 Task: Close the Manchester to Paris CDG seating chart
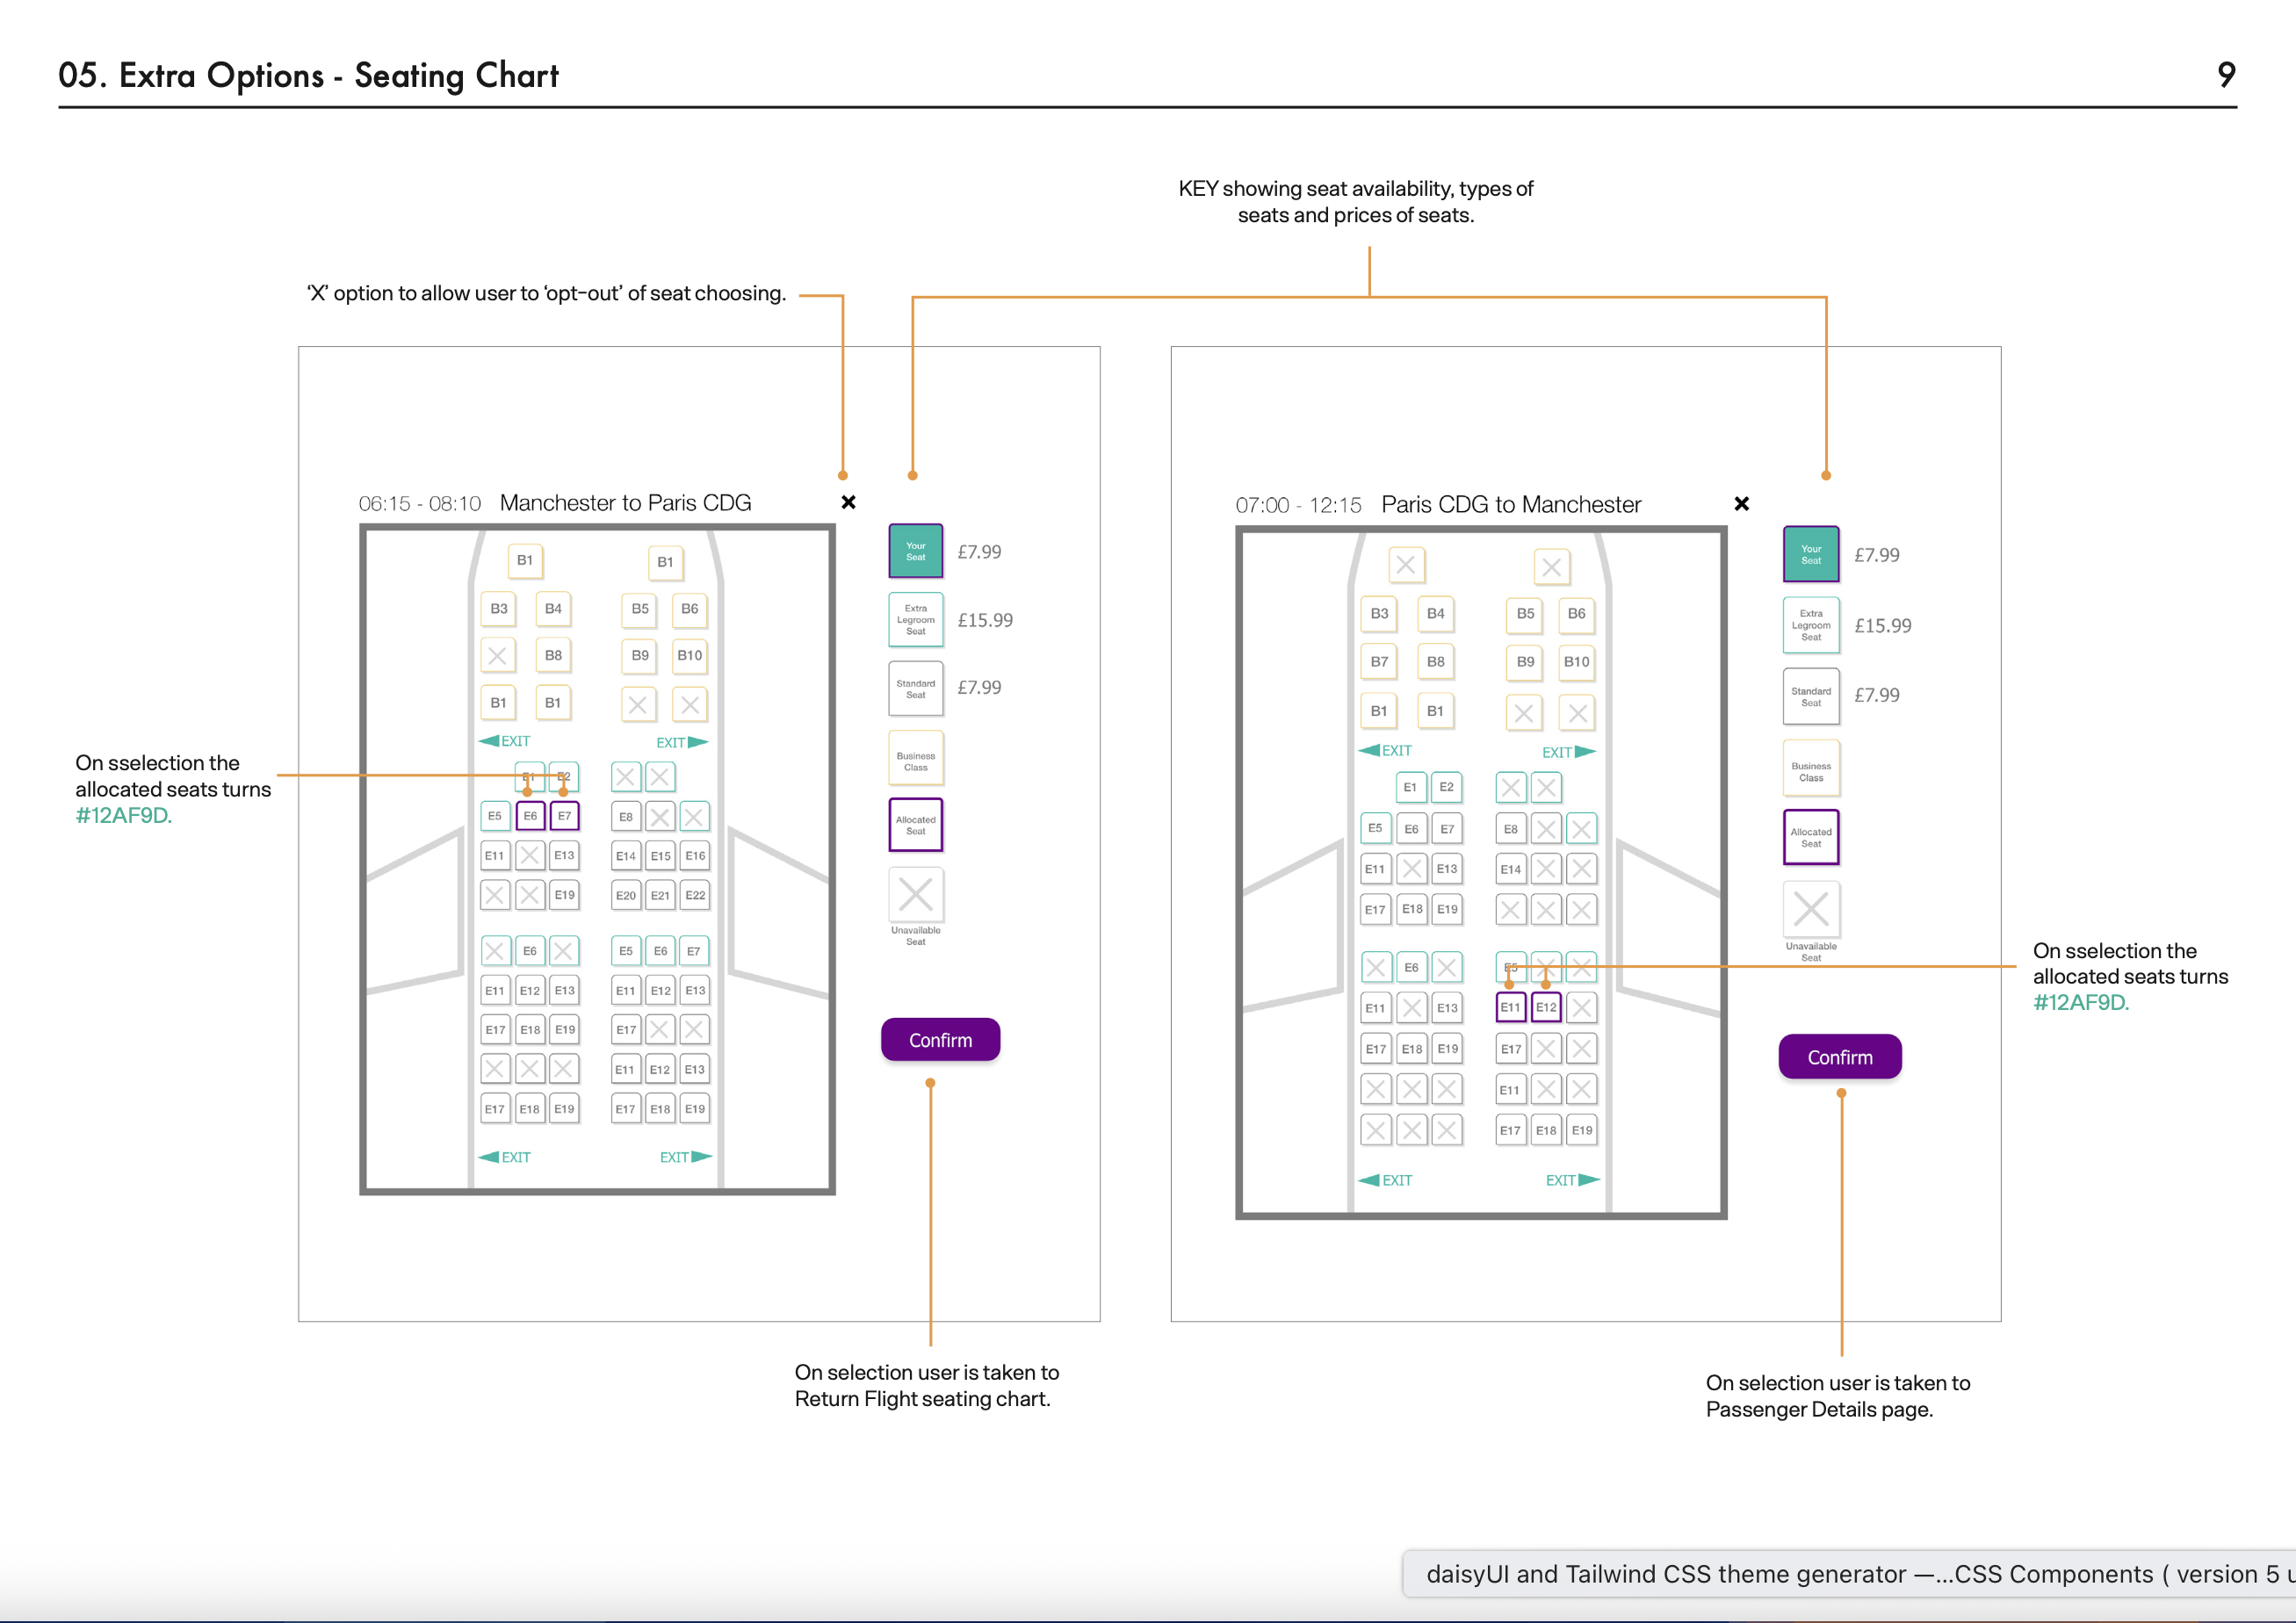(848, 502)
